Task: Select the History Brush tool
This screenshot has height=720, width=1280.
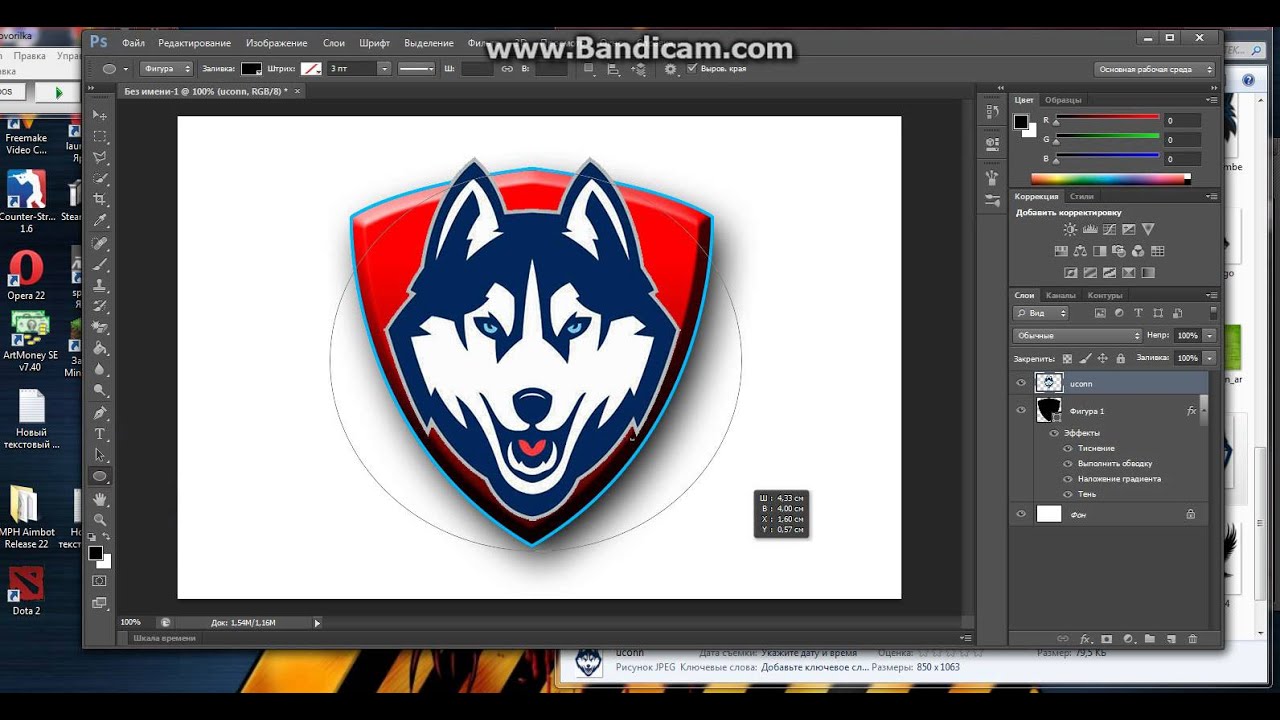Action: pyautogui.click(x=100, y=306)
